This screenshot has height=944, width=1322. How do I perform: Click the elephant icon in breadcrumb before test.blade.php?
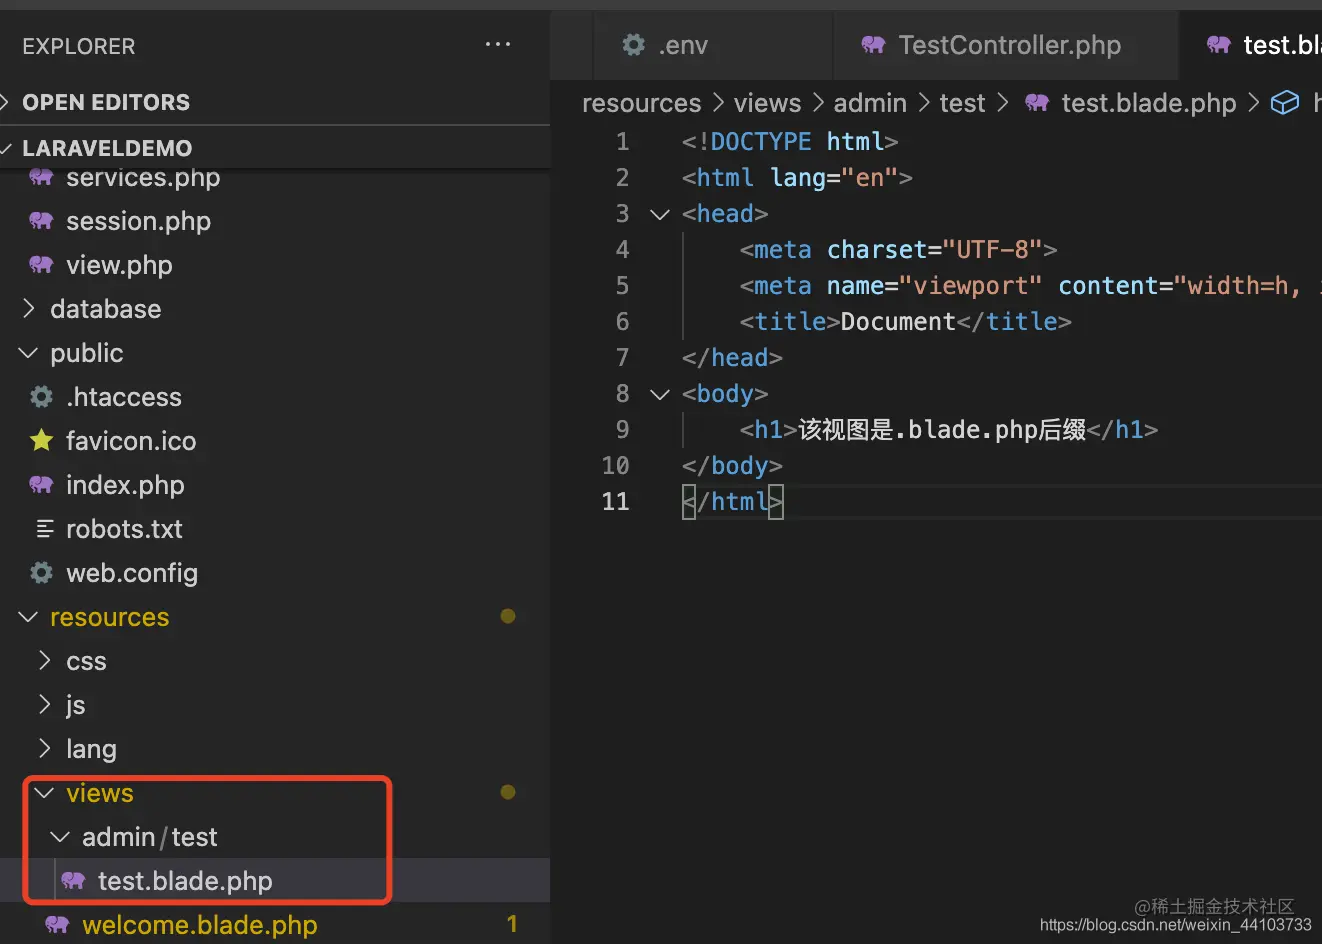tap(1037, 103)
